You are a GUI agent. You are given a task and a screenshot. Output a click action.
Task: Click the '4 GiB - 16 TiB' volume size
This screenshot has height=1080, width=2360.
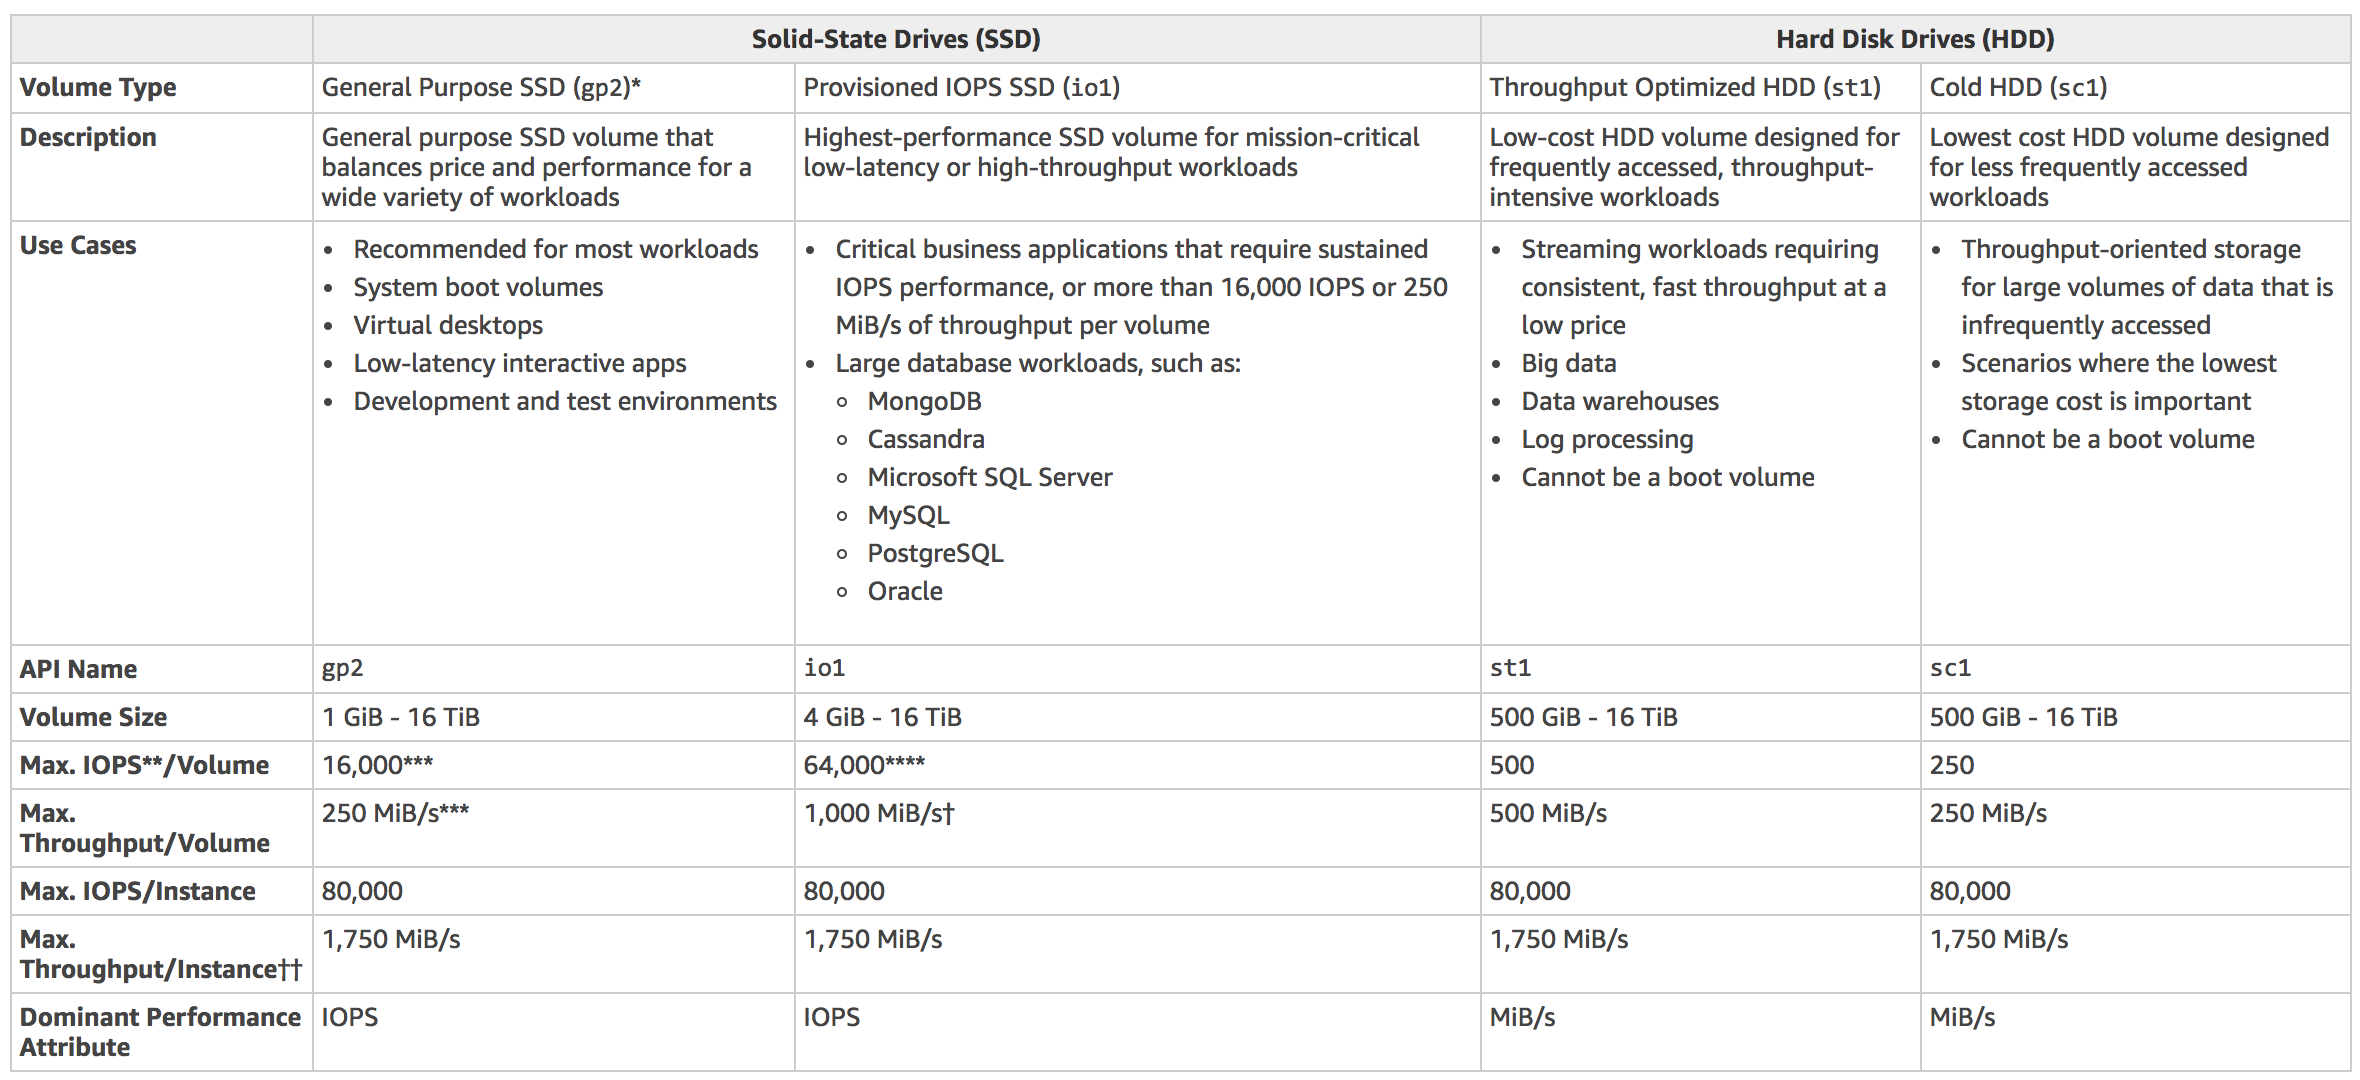(x=883, y=717)
